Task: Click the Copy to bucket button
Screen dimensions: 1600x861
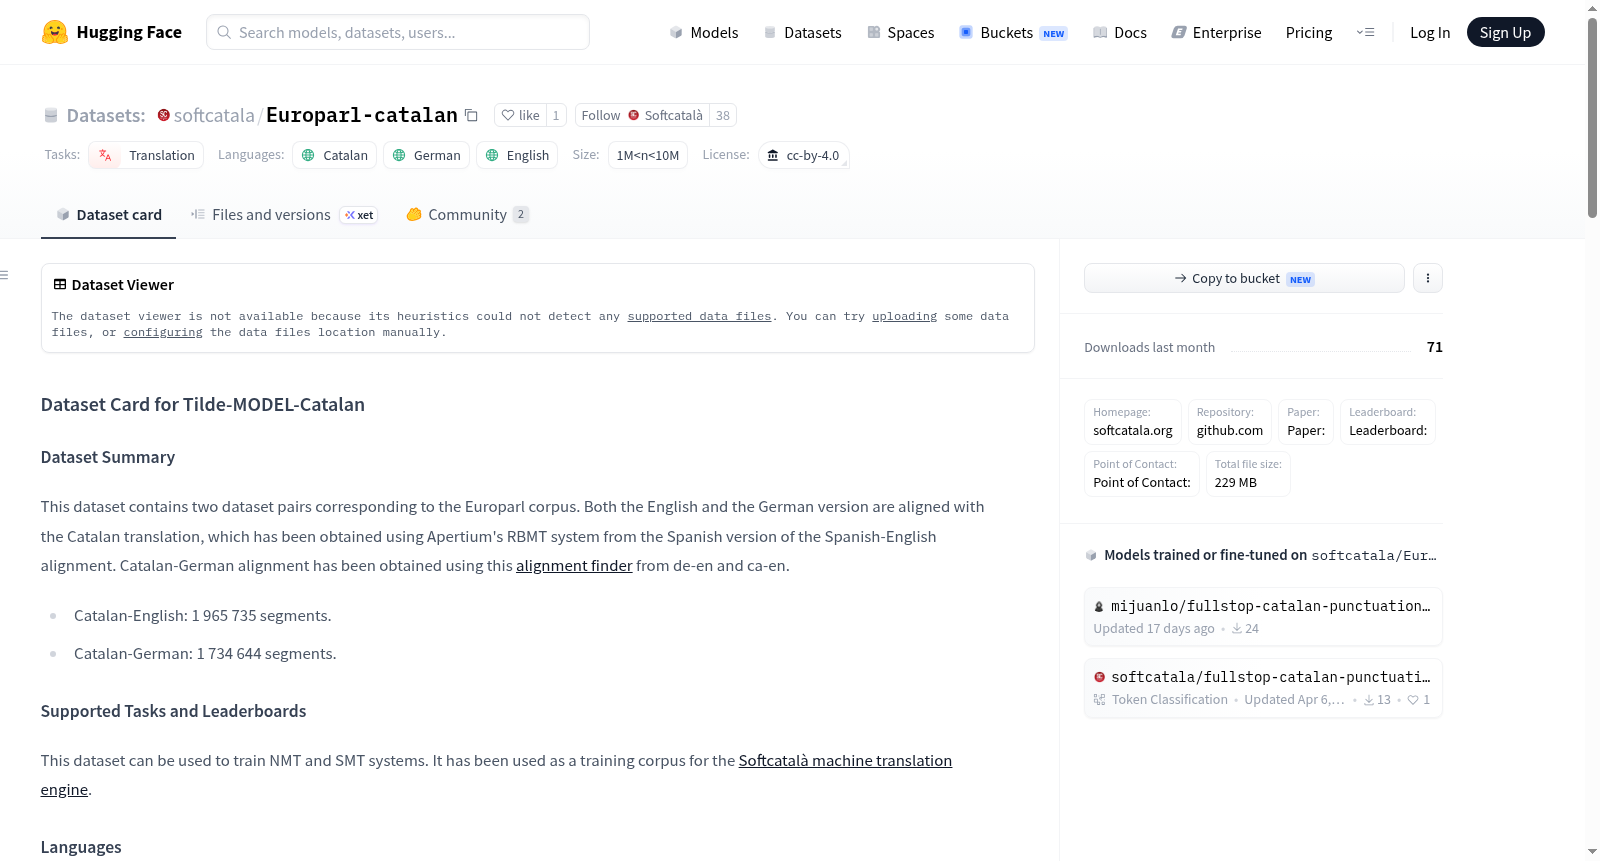Action: (x=1244, y=278)
